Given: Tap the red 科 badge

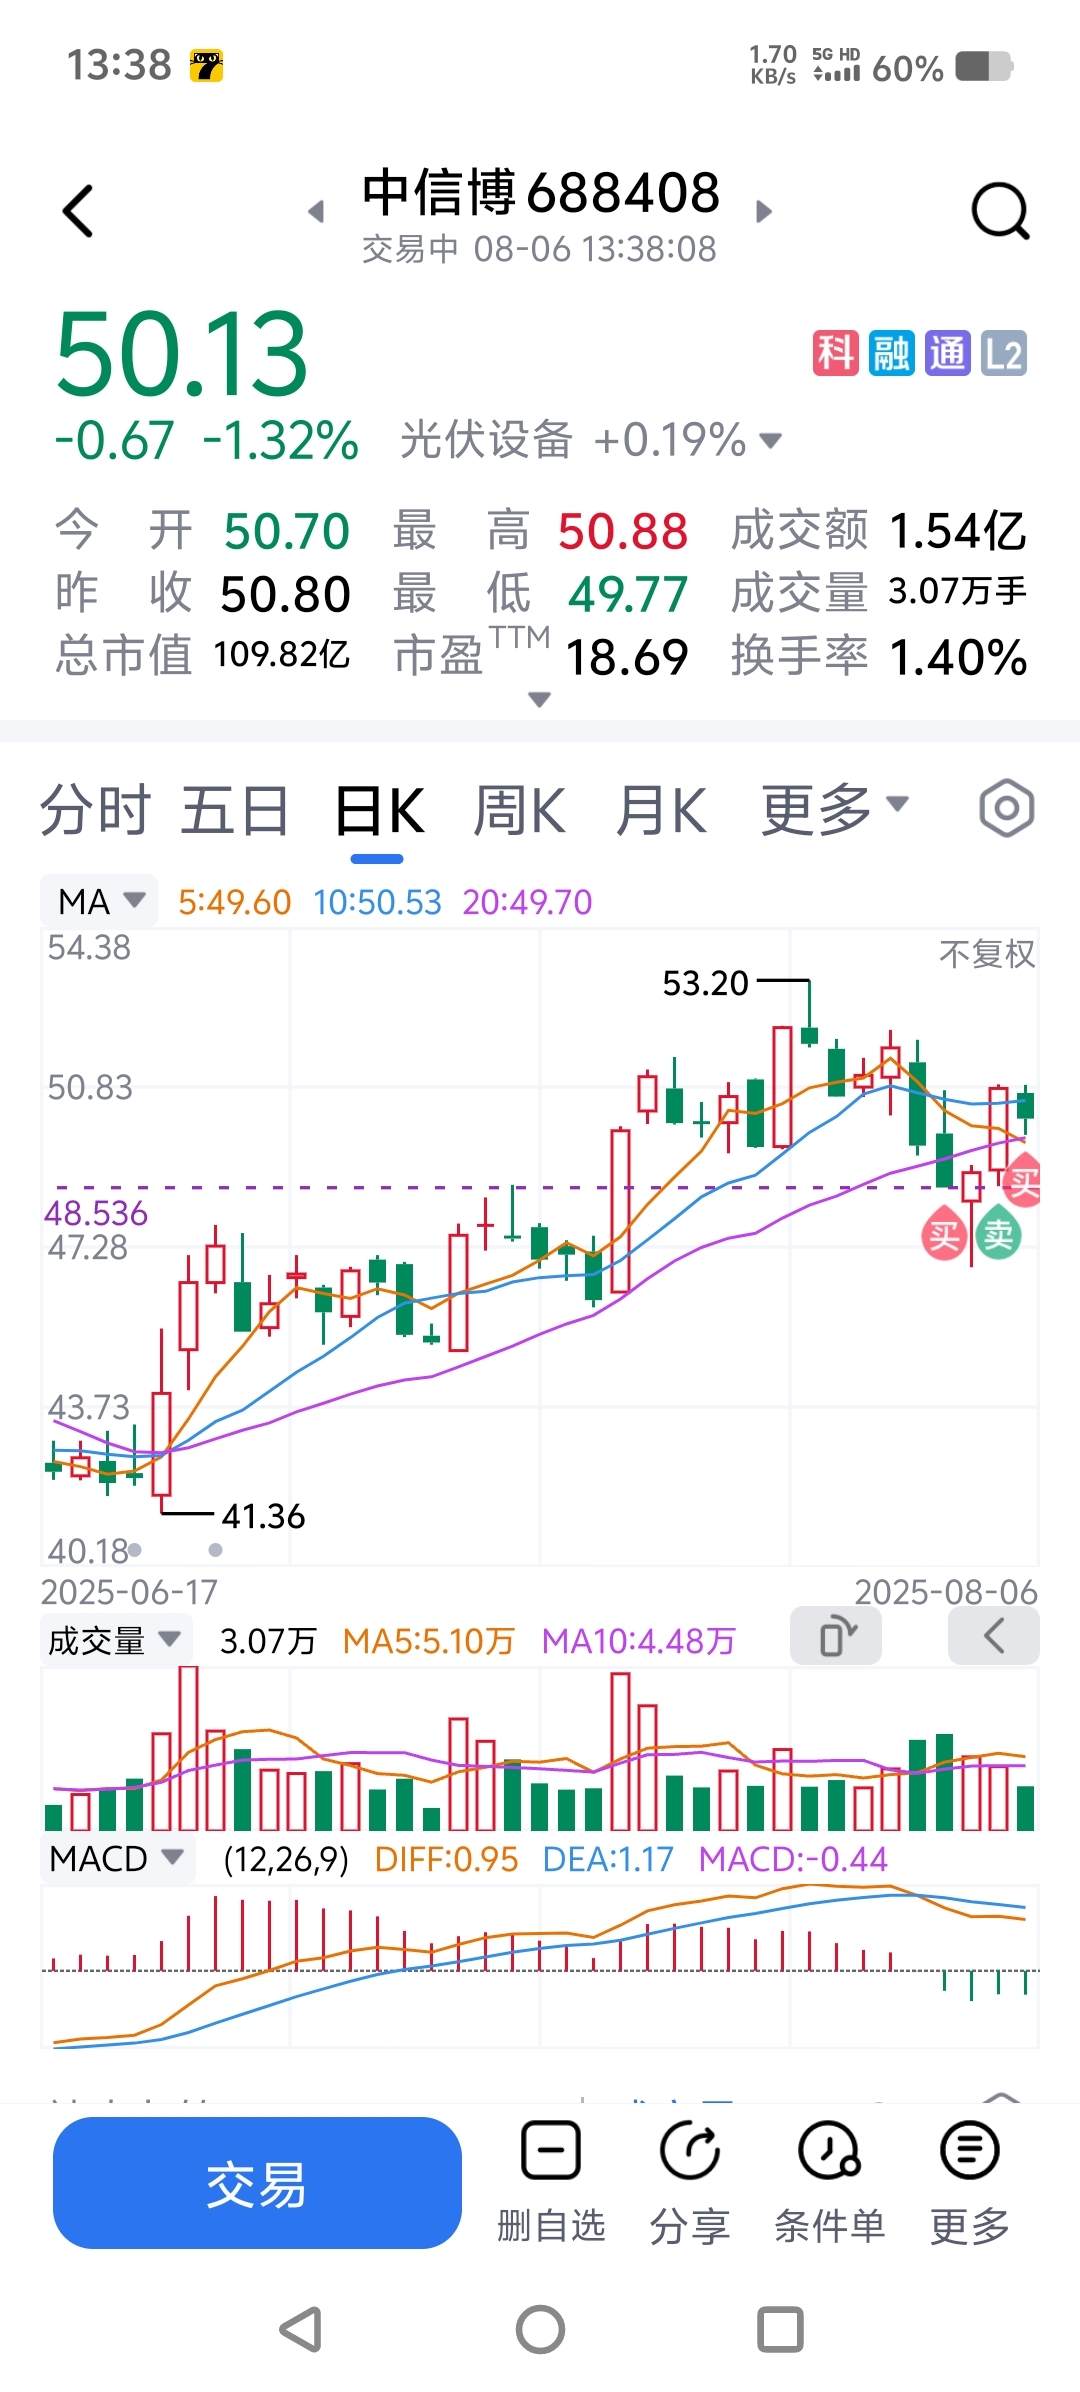Looking at the screenshot, I should [x=835, y=353].
